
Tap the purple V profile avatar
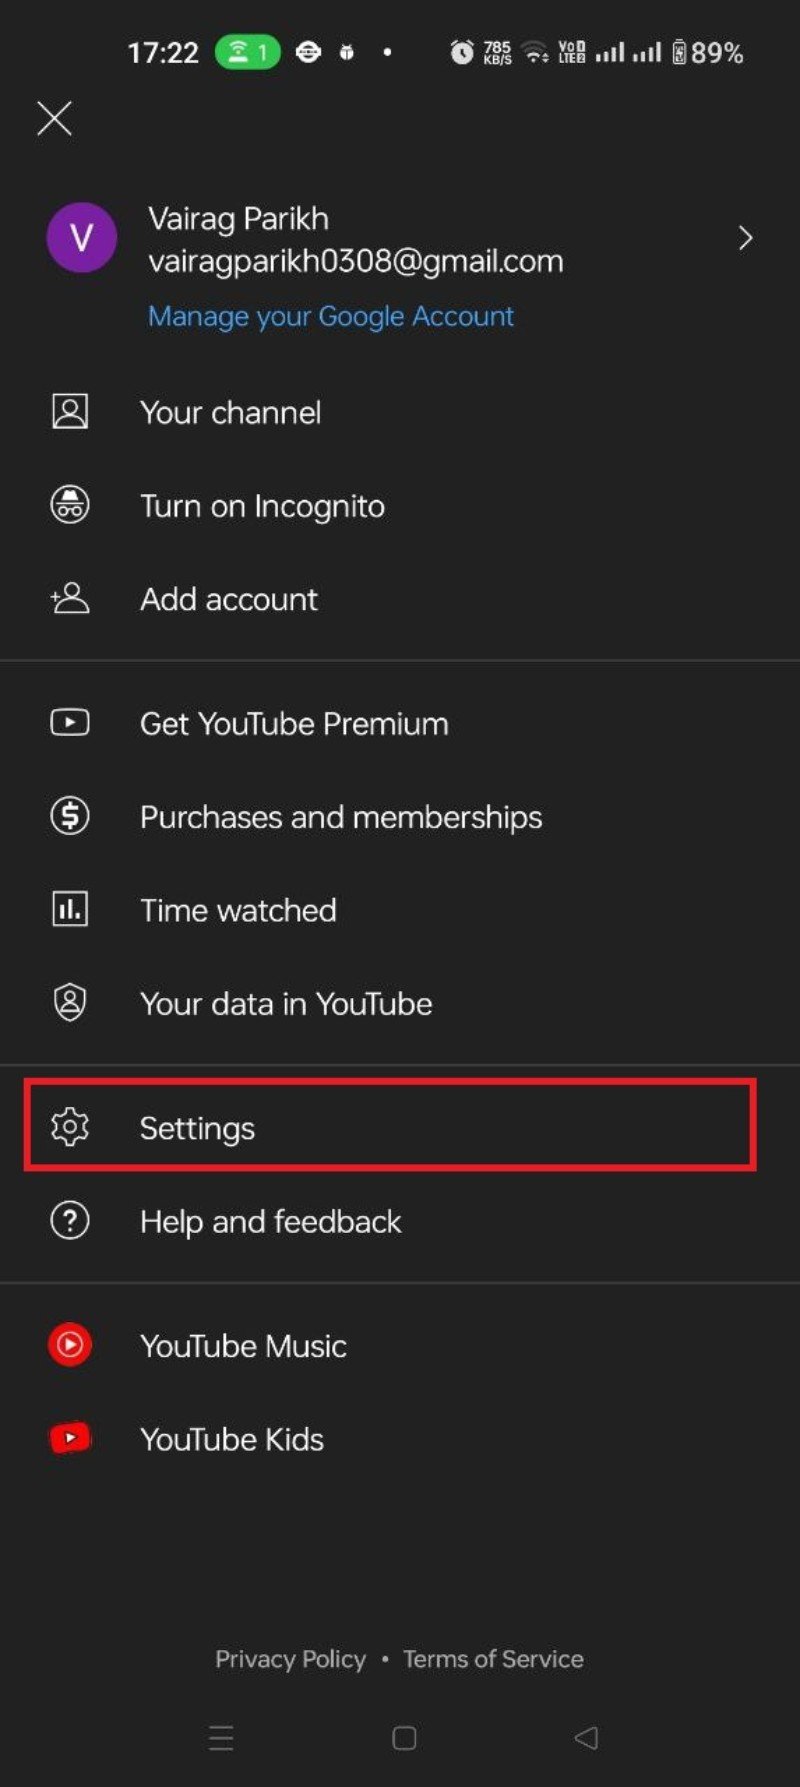click(x=82, y=238)
